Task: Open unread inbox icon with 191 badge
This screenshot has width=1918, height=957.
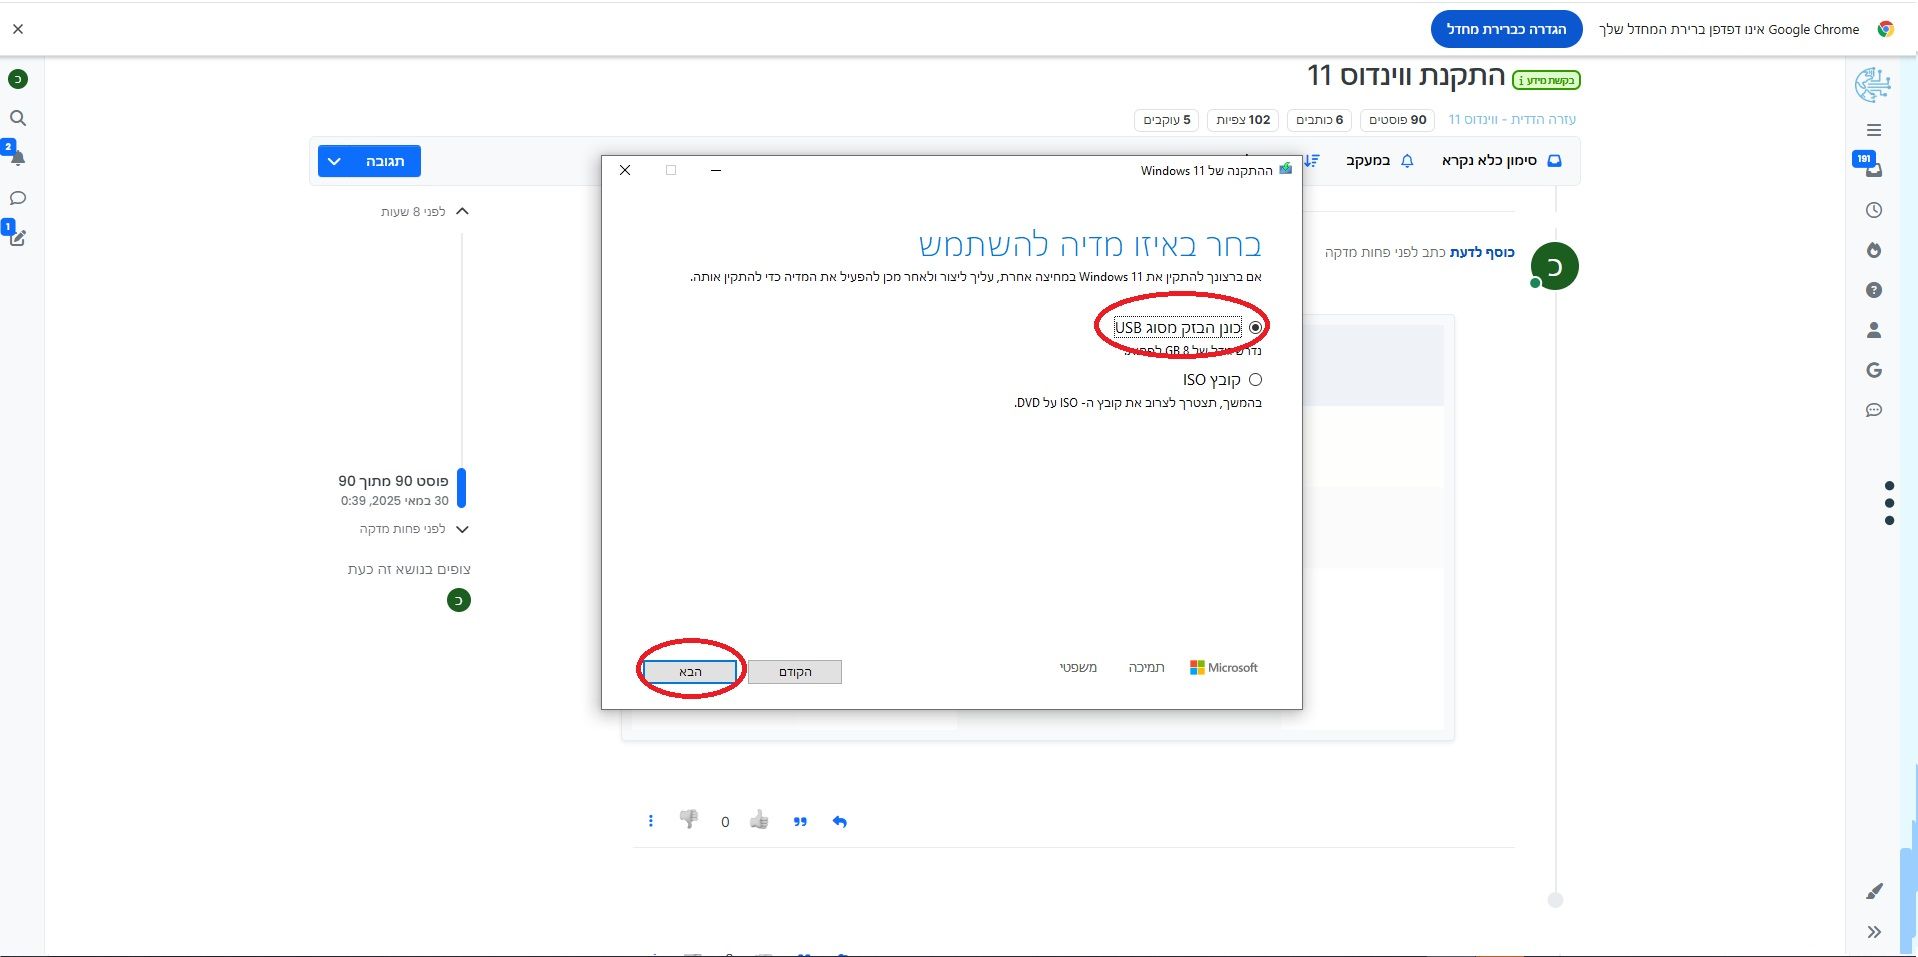Action: pyautogui.click(x=1872, y=167)
